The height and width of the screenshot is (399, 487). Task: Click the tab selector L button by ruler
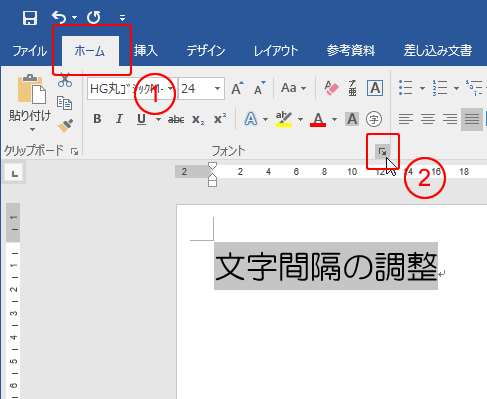click(14, 173)
